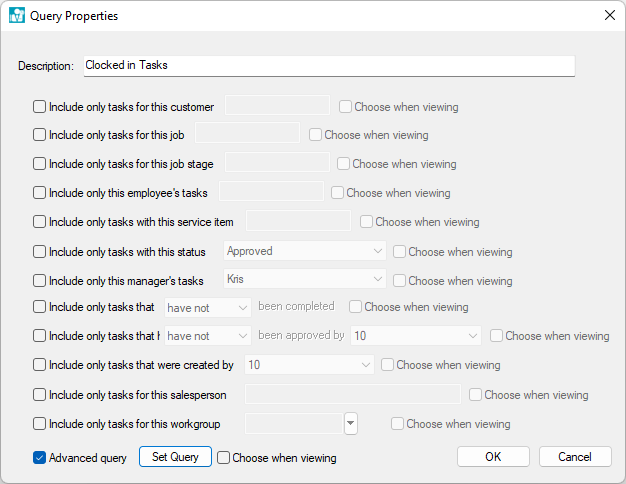626x484 pixels.
Task: Click the Description text field
Action: [329, 66]
